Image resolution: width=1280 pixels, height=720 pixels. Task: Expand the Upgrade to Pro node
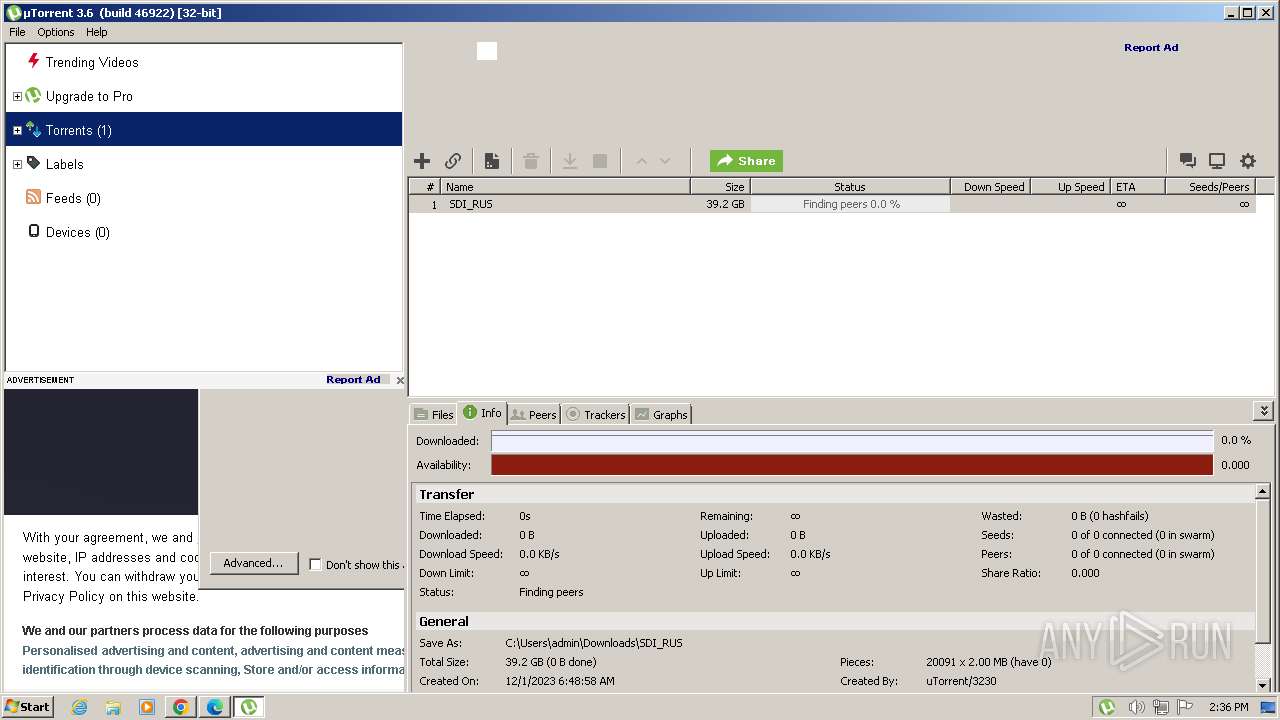tap(17, 96)
